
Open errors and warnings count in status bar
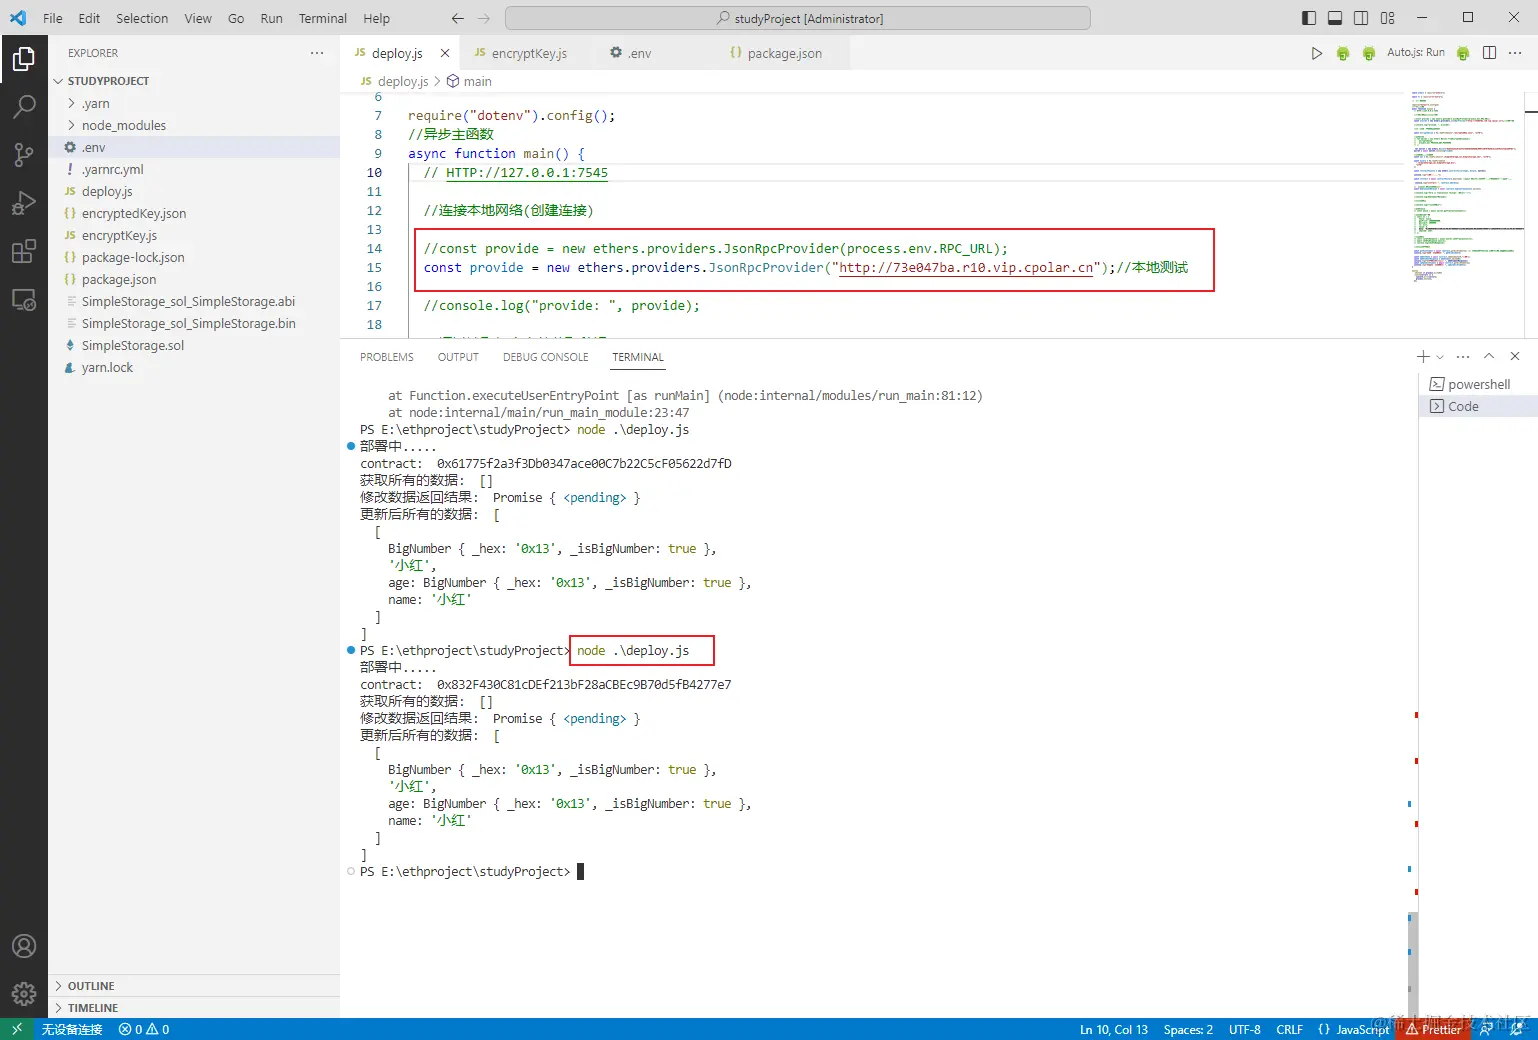(144, 1029)
